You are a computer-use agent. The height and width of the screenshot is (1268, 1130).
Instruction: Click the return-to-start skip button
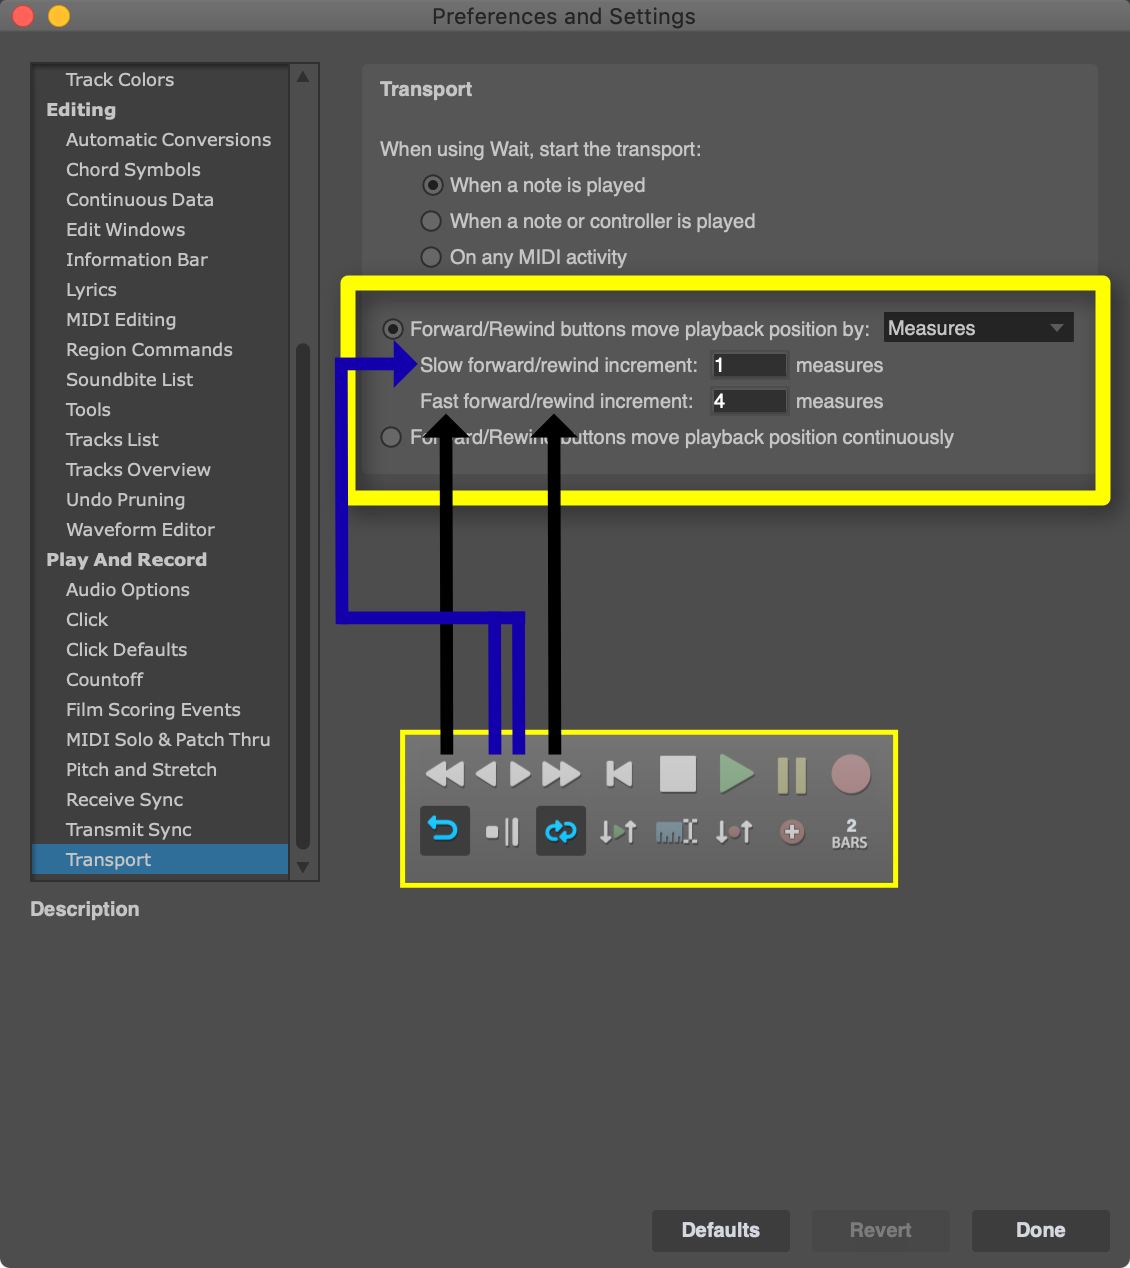click(619, 774)
